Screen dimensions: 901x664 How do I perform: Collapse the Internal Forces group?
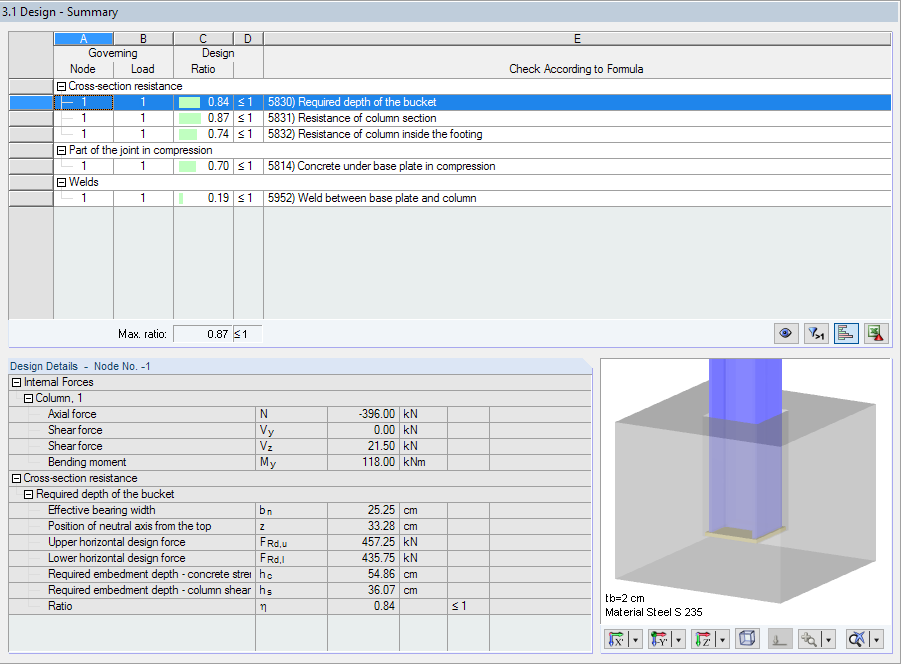[16, 382]
